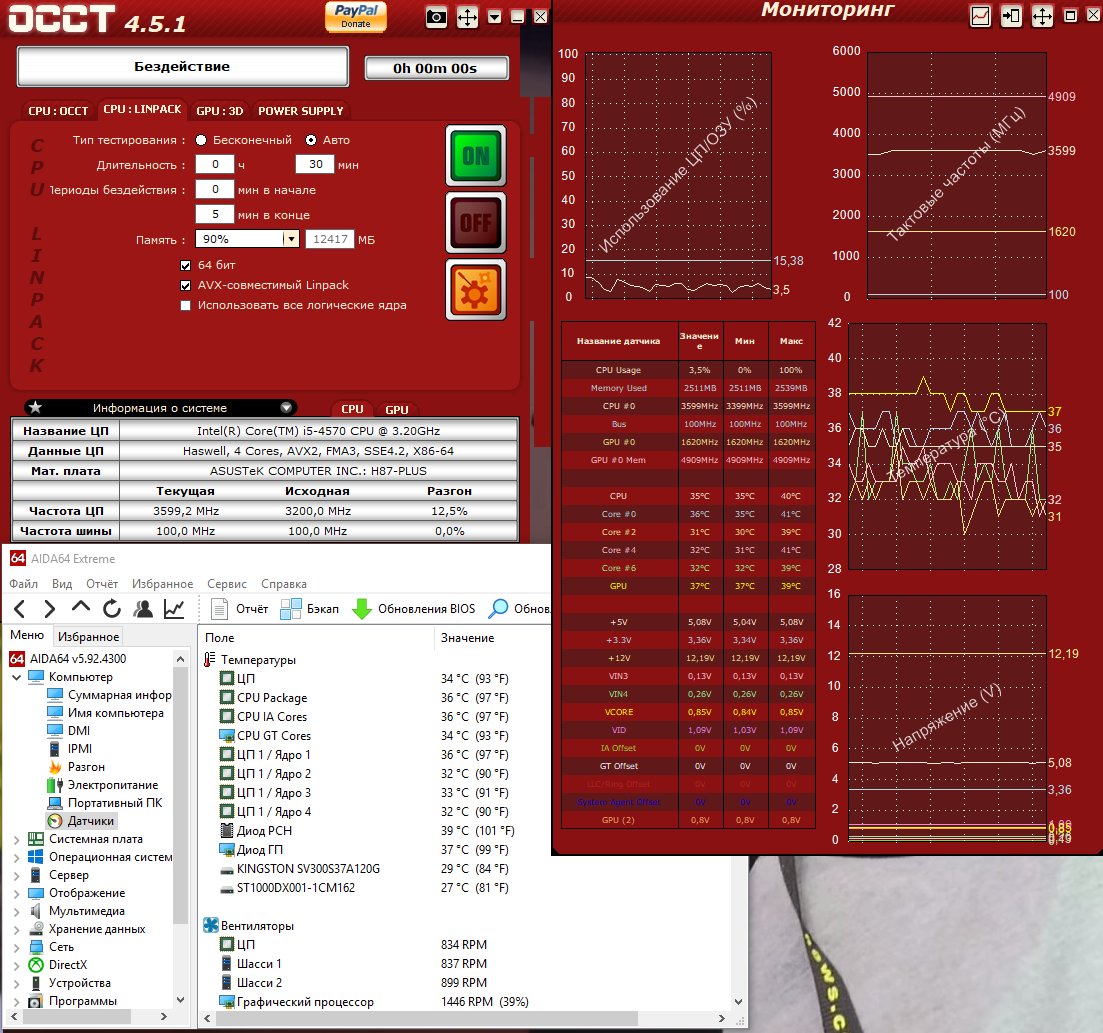Select the Авто test type radio
Viewport: 1103px width, 1033px height.
[x=311, y=140]
